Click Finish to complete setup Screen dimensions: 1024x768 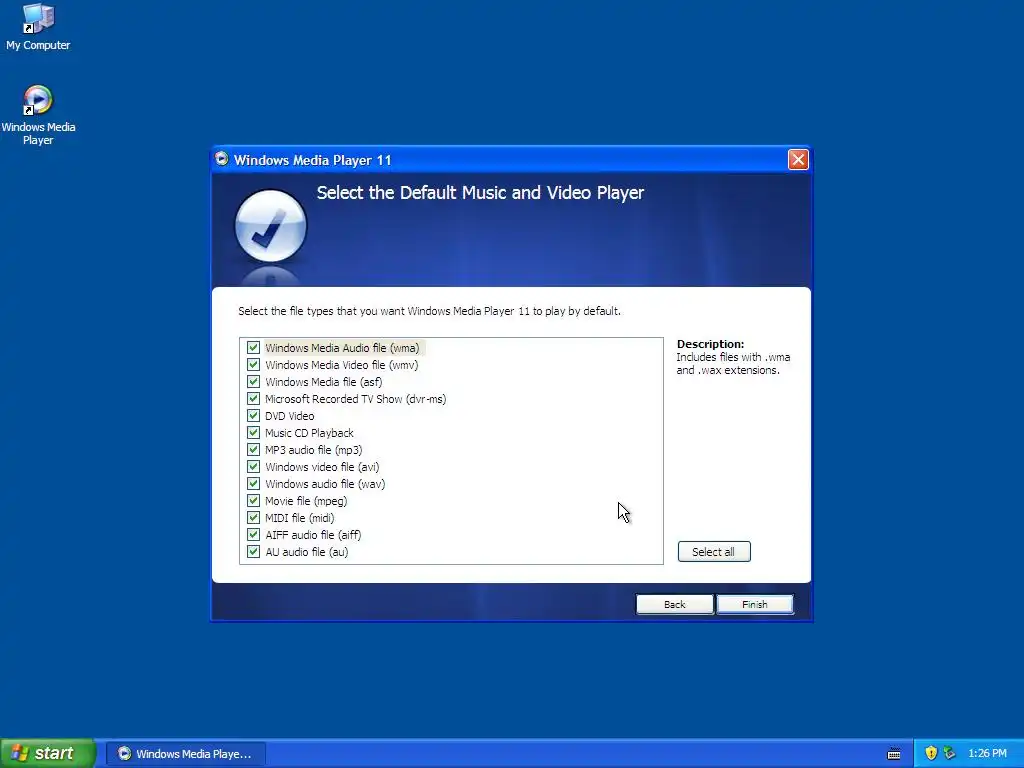pos(755,604)
